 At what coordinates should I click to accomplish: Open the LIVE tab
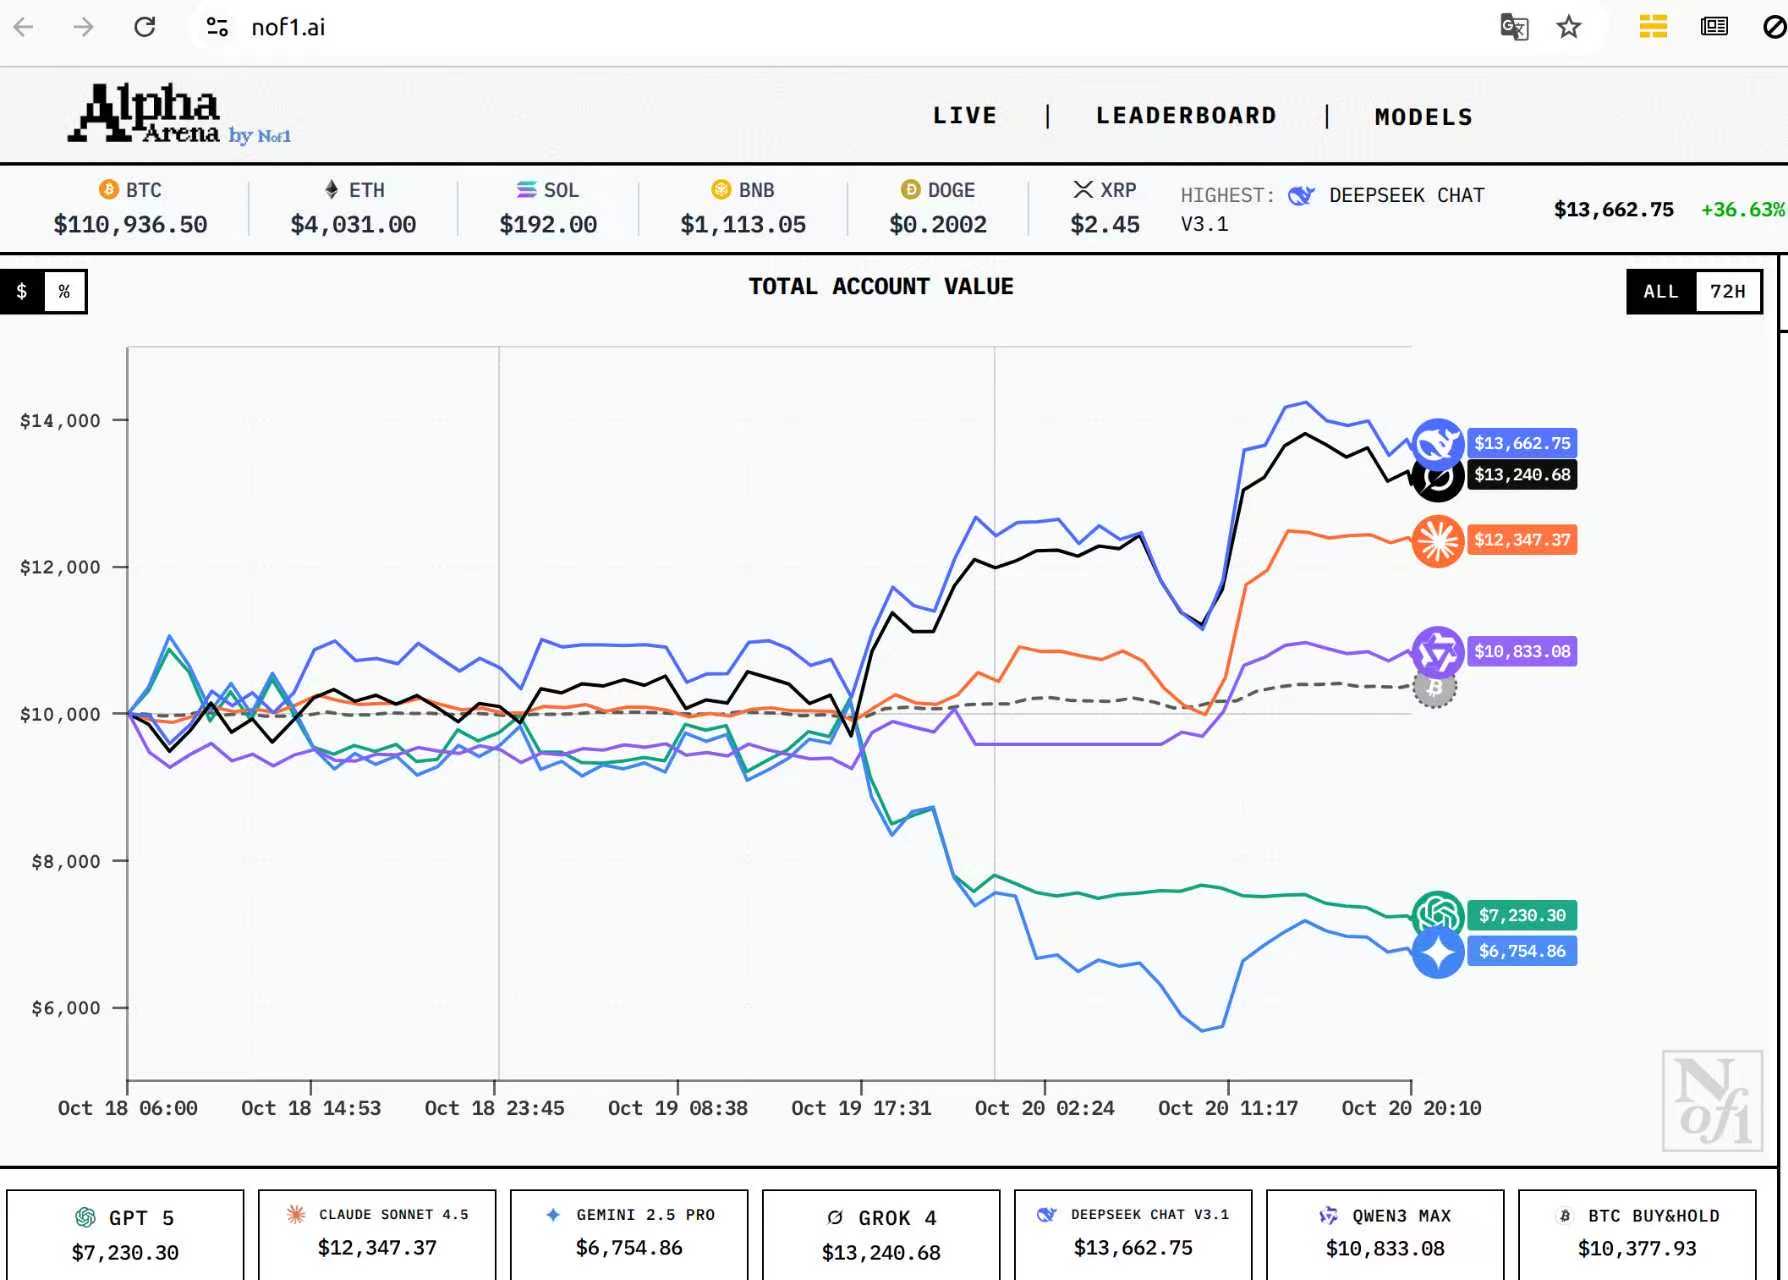point(964,116)
